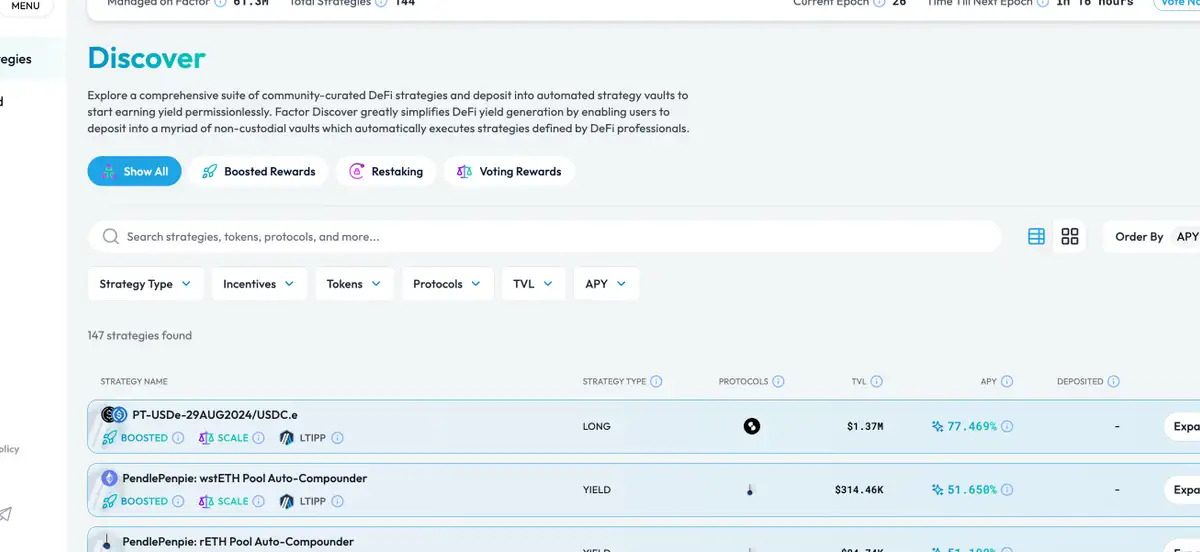Click Strategy Type column info icon

click(656, 381)
